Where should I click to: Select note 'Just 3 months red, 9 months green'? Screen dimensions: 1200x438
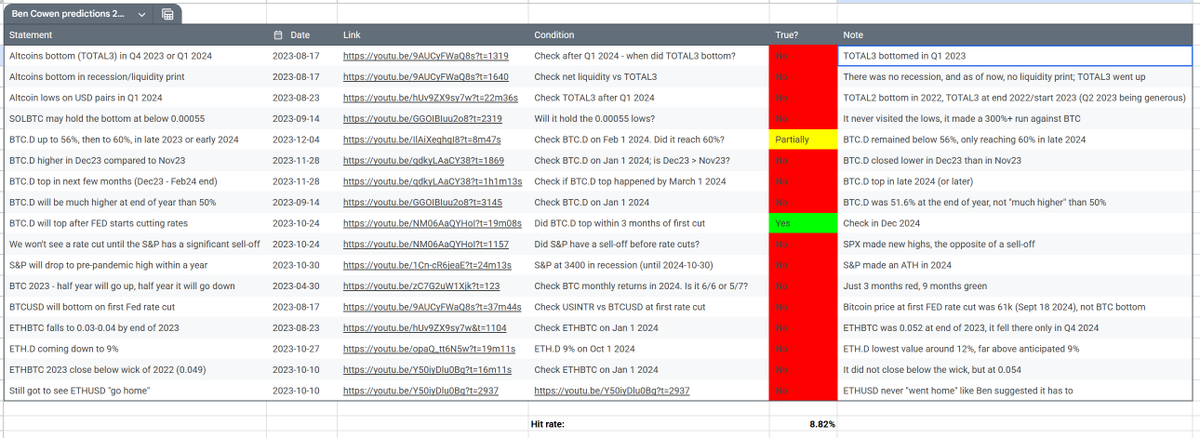(x=1017, y=286)
